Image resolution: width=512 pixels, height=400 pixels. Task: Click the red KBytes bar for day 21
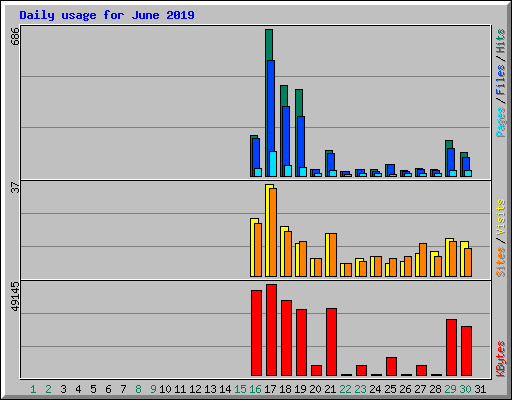click(x=331, y=342)
